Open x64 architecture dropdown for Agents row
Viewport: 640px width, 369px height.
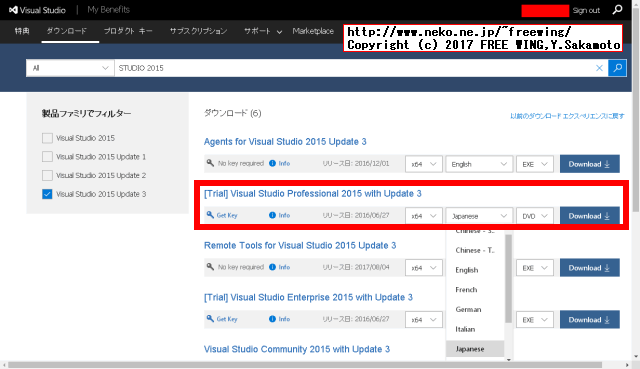[x=424, y=164]
